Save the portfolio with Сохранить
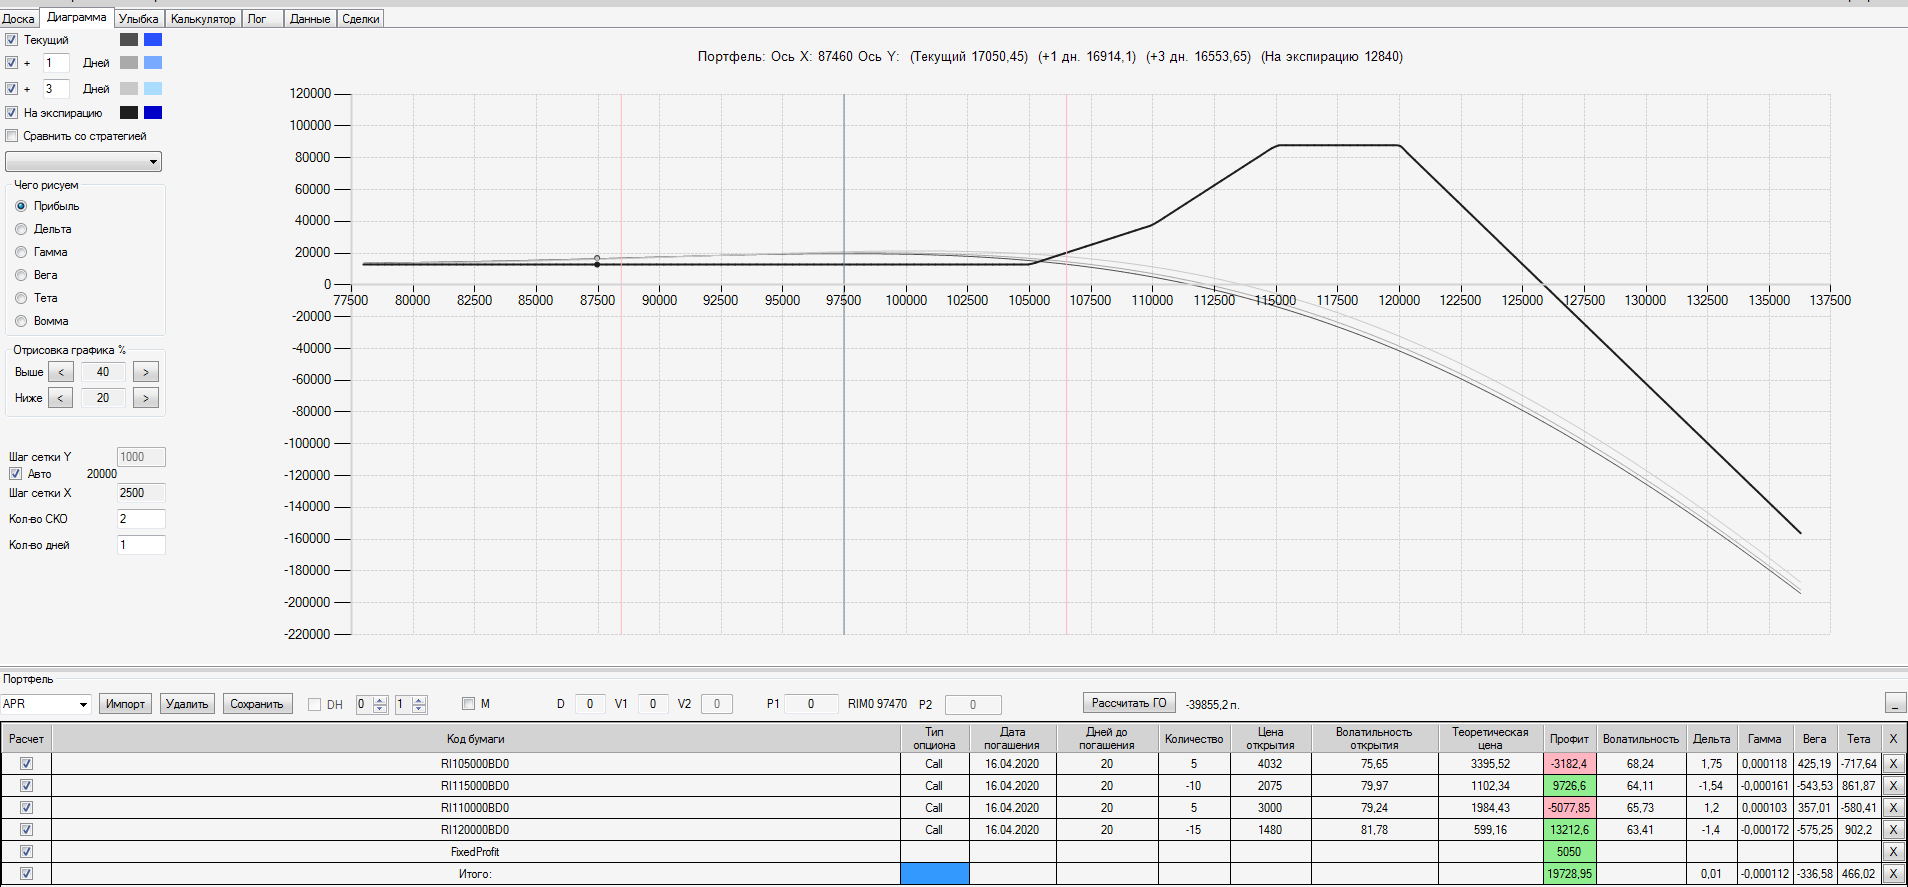 (x=257, y=704)
